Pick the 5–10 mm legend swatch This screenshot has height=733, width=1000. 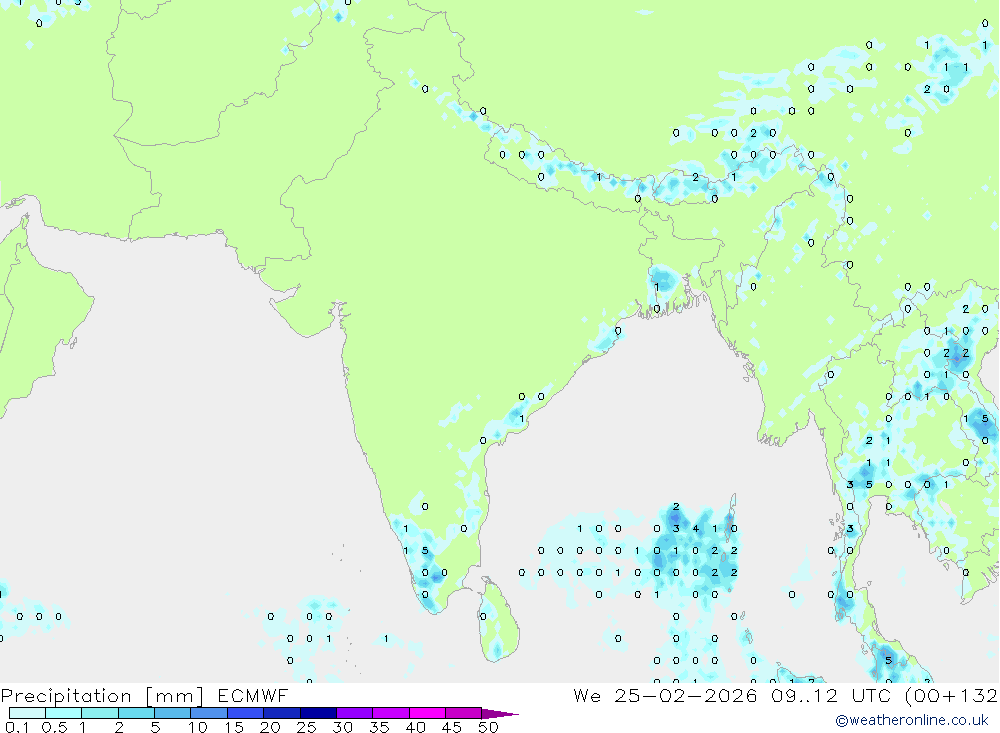173,713
